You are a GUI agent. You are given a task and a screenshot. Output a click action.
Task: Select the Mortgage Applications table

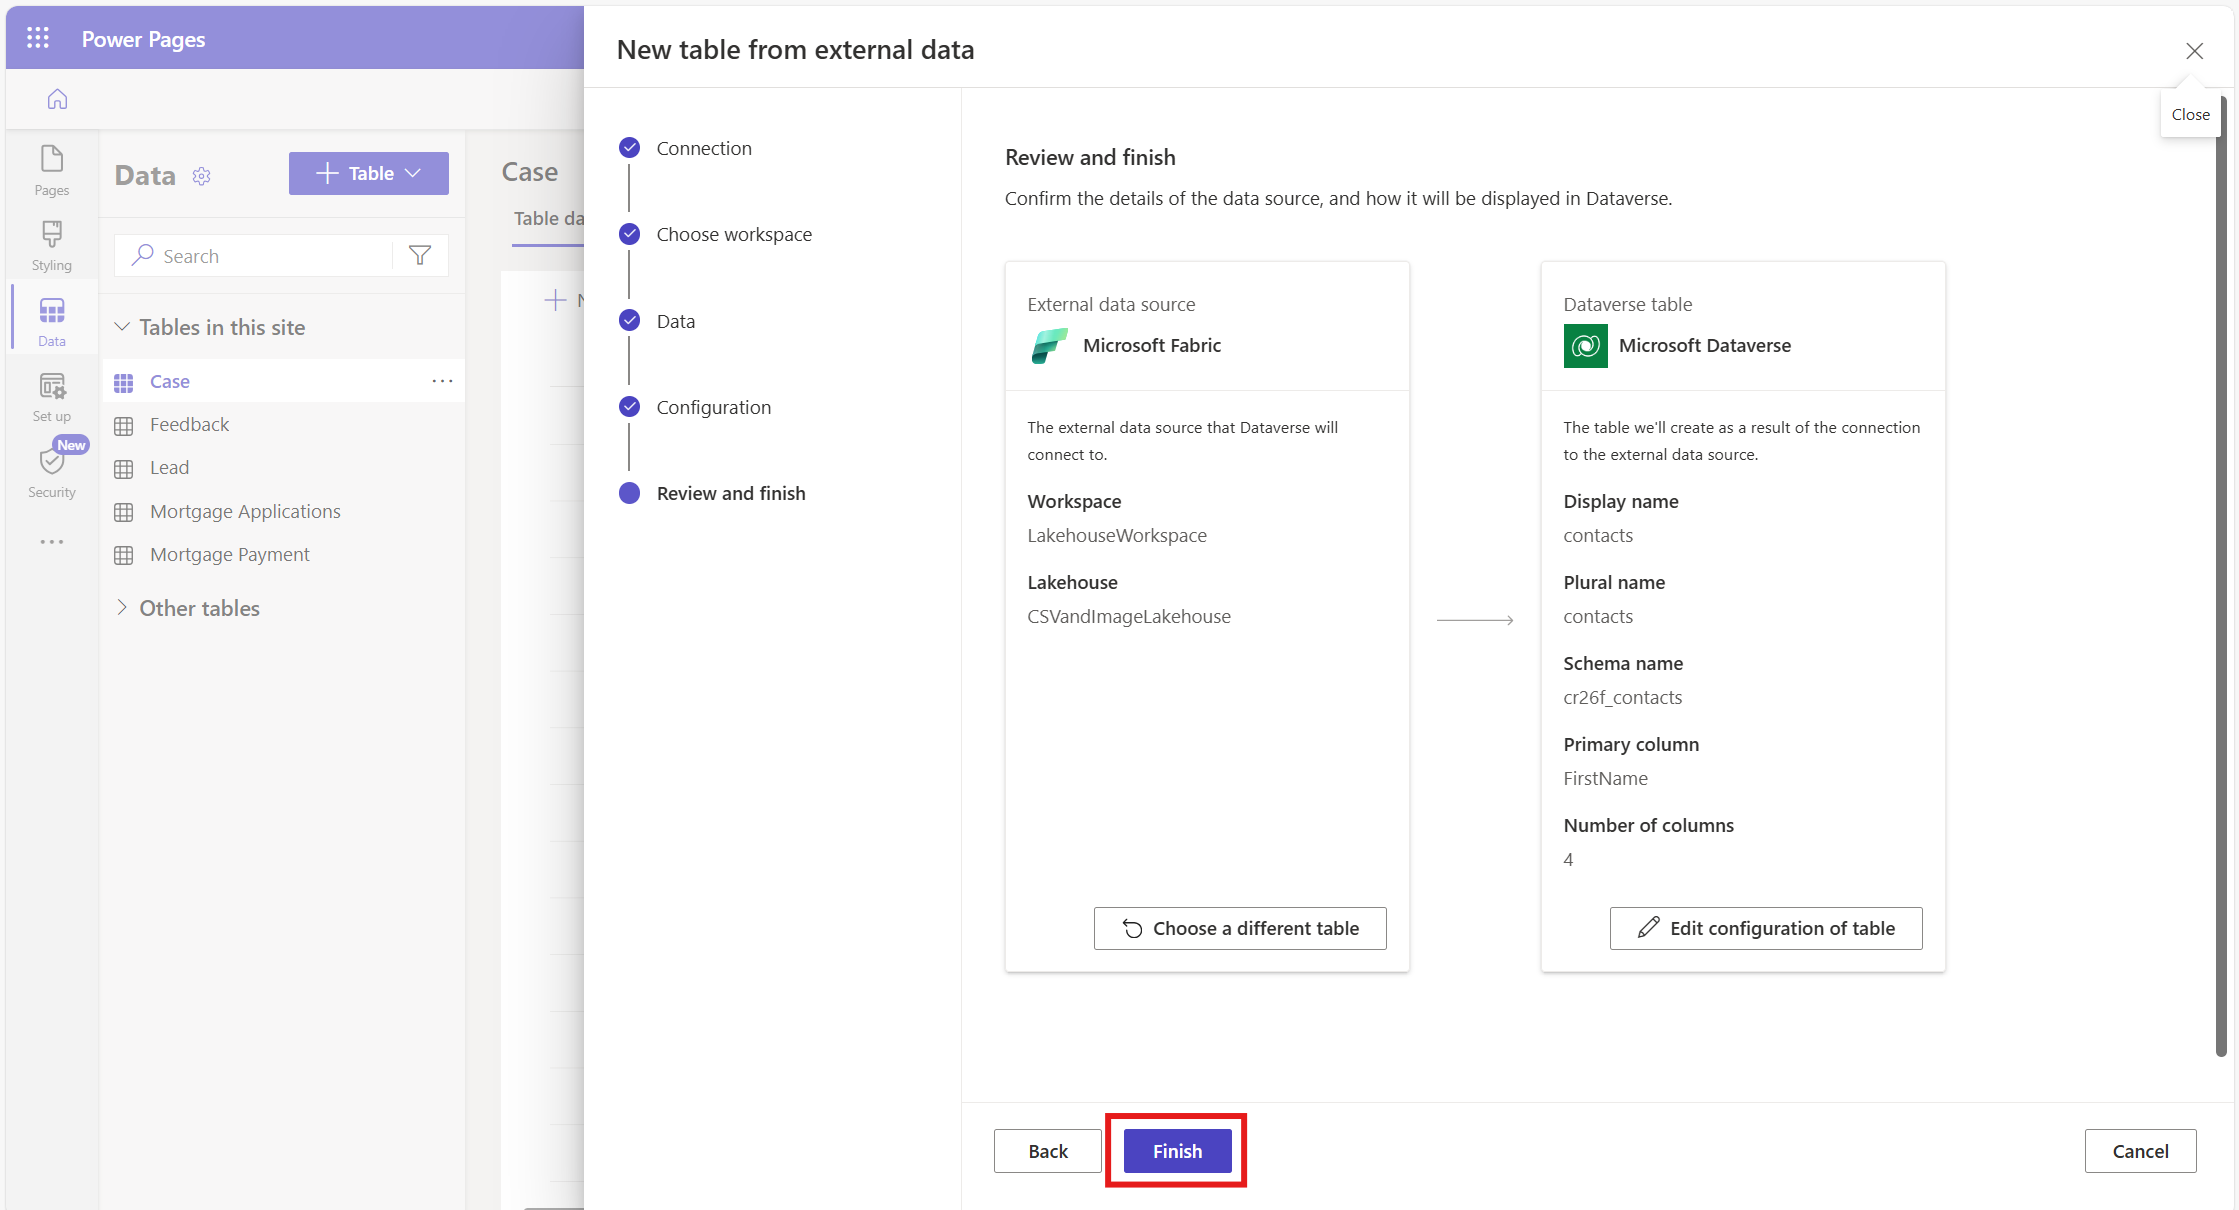point(245,511)
